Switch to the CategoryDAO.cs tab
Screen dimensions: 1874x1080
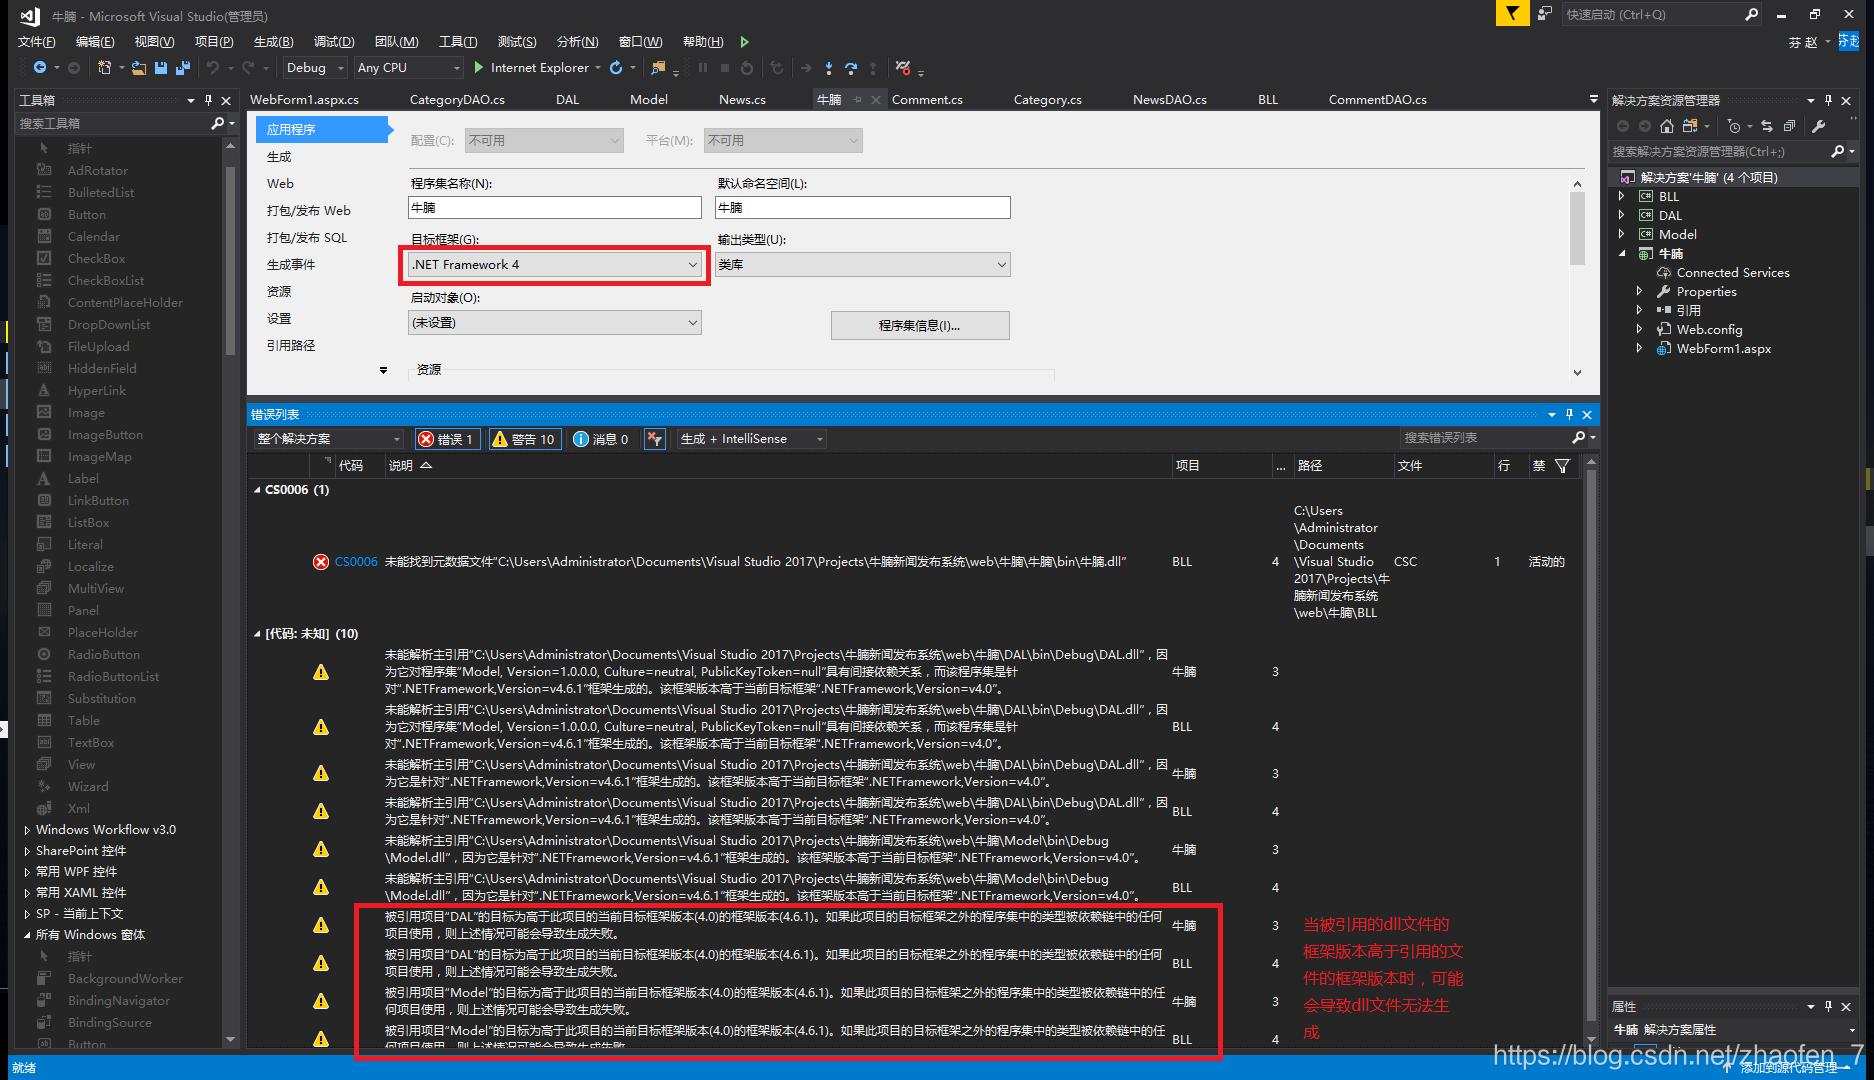pos(457,100)
